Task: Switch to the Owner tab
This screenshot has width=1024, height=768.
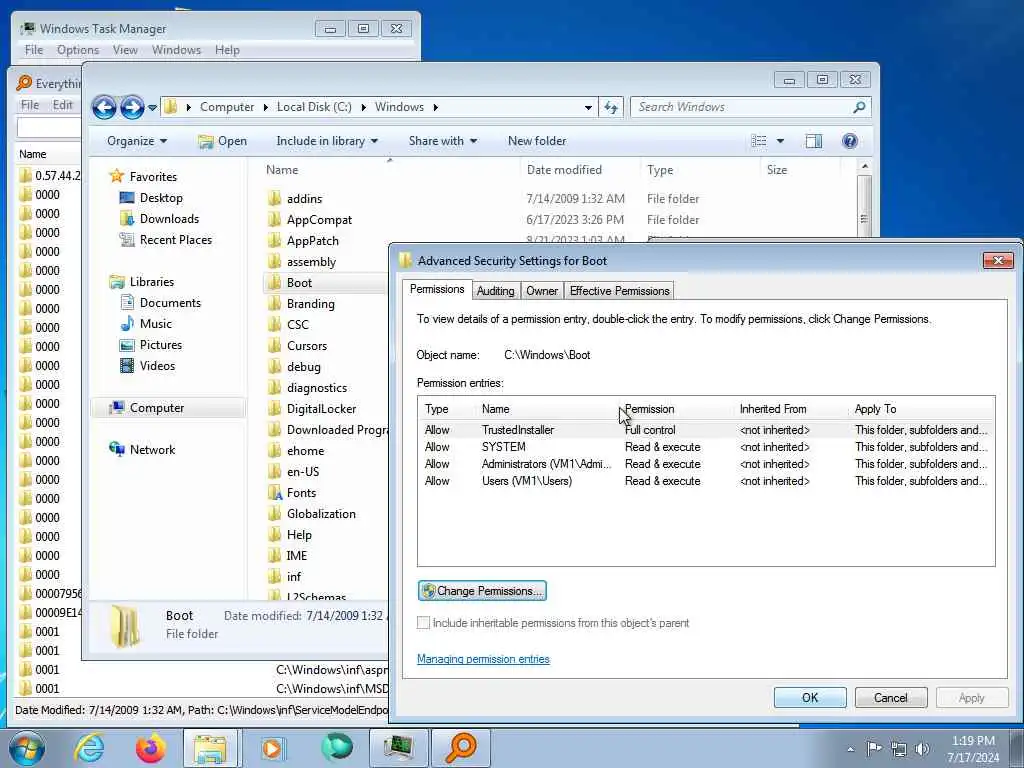Action: coord(542,291)
